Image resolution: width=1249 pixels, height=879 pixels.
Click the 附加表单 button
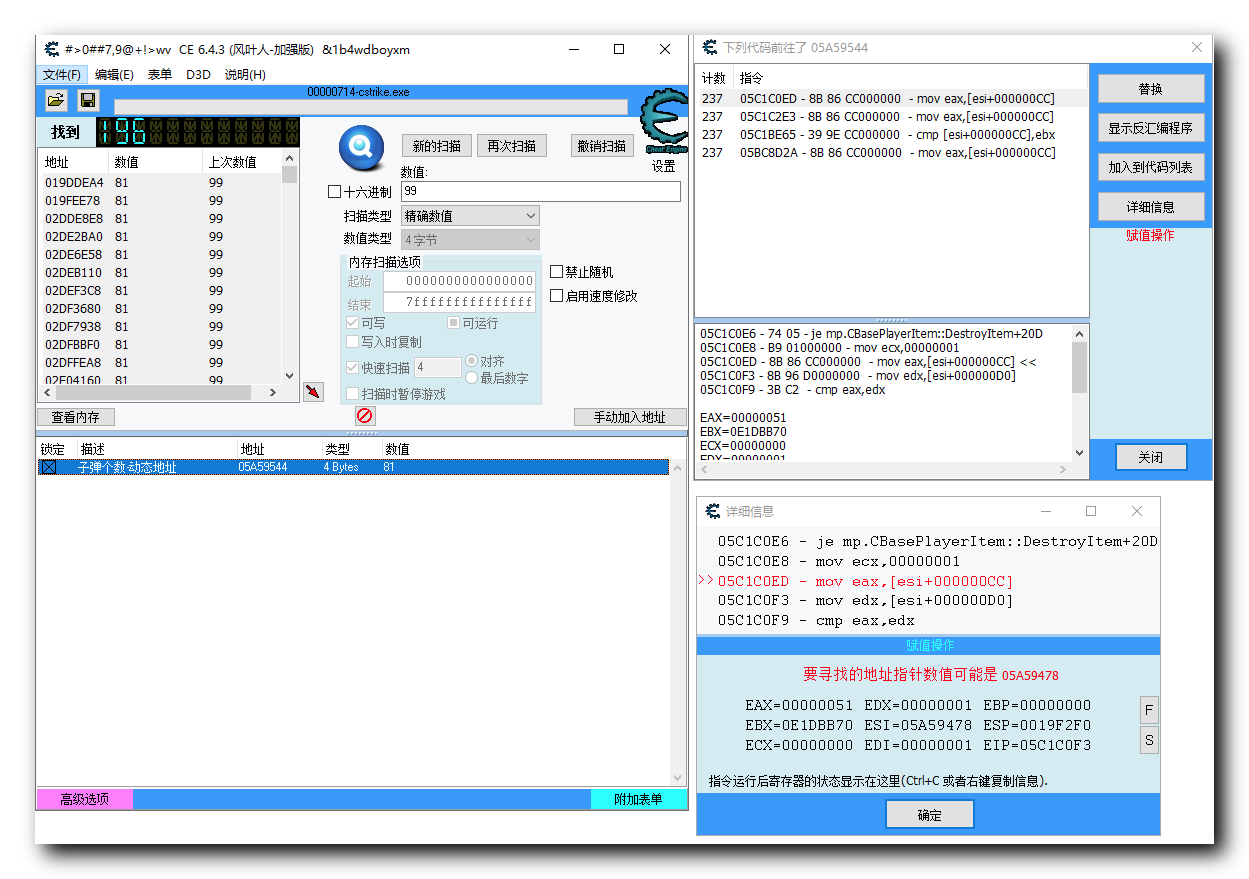(638, 799)
